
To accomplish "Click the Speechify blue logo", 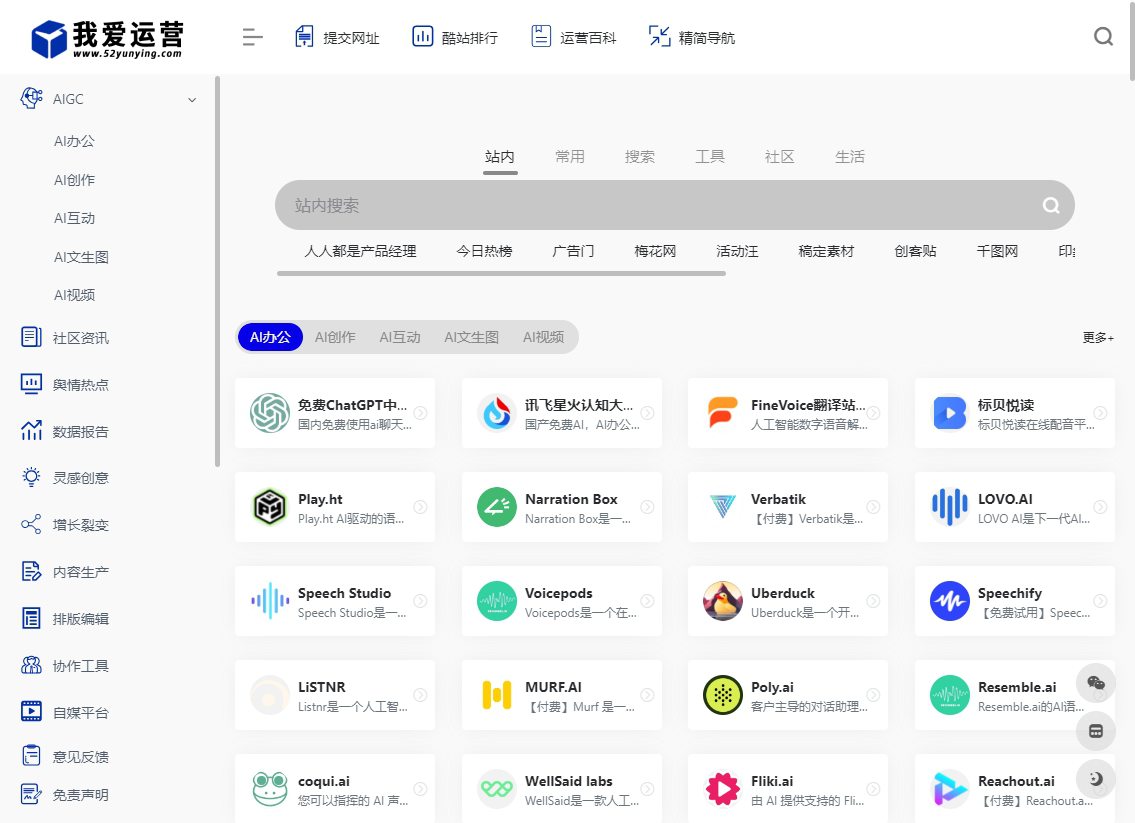I will coord(950,601).
